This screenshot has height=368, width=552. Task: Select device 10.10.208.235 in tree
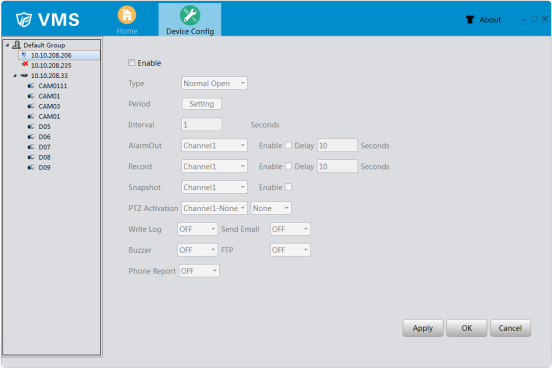pyautogui.click(x=51, y=66)
